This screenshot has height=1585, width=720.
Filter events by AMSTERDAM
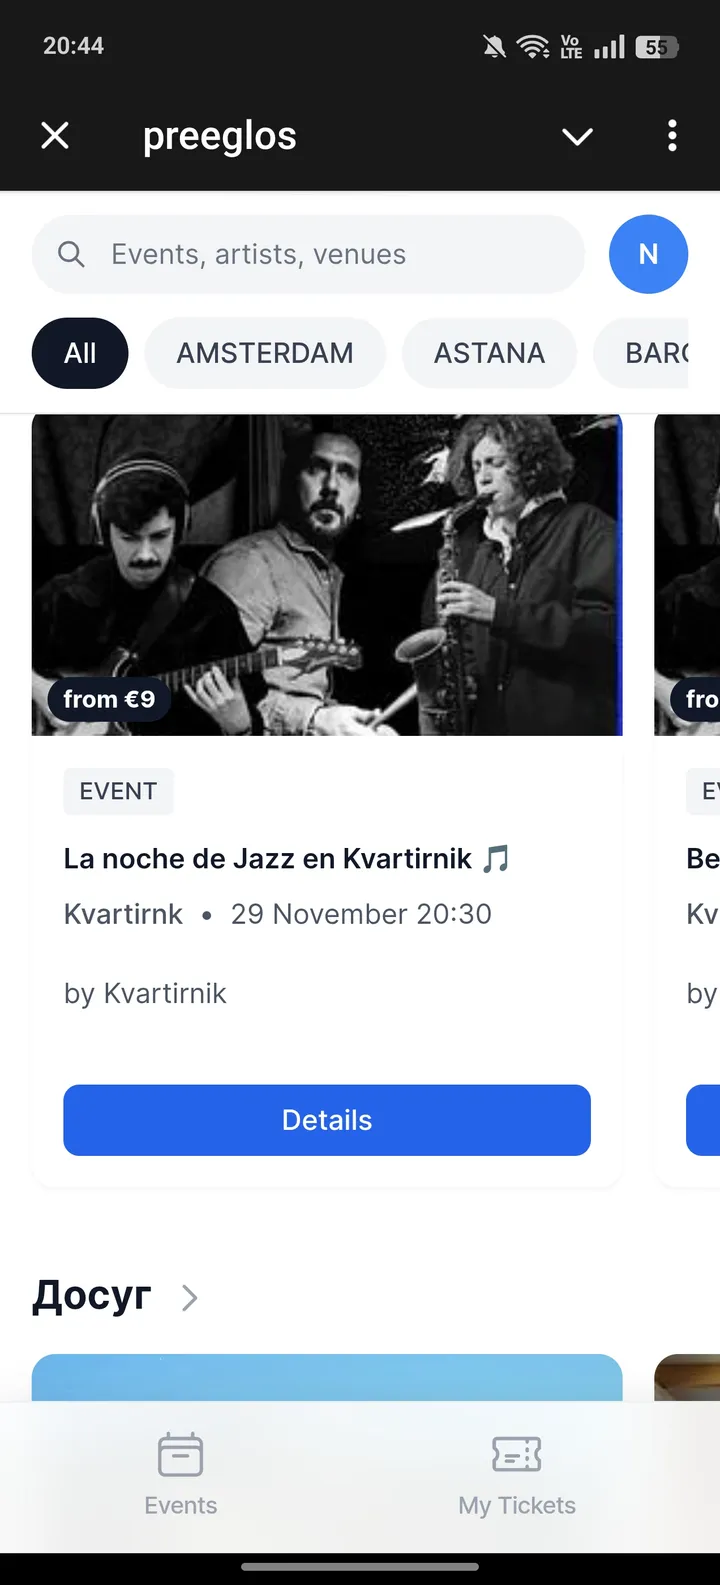pyautogui.click(x=265, y=353)
